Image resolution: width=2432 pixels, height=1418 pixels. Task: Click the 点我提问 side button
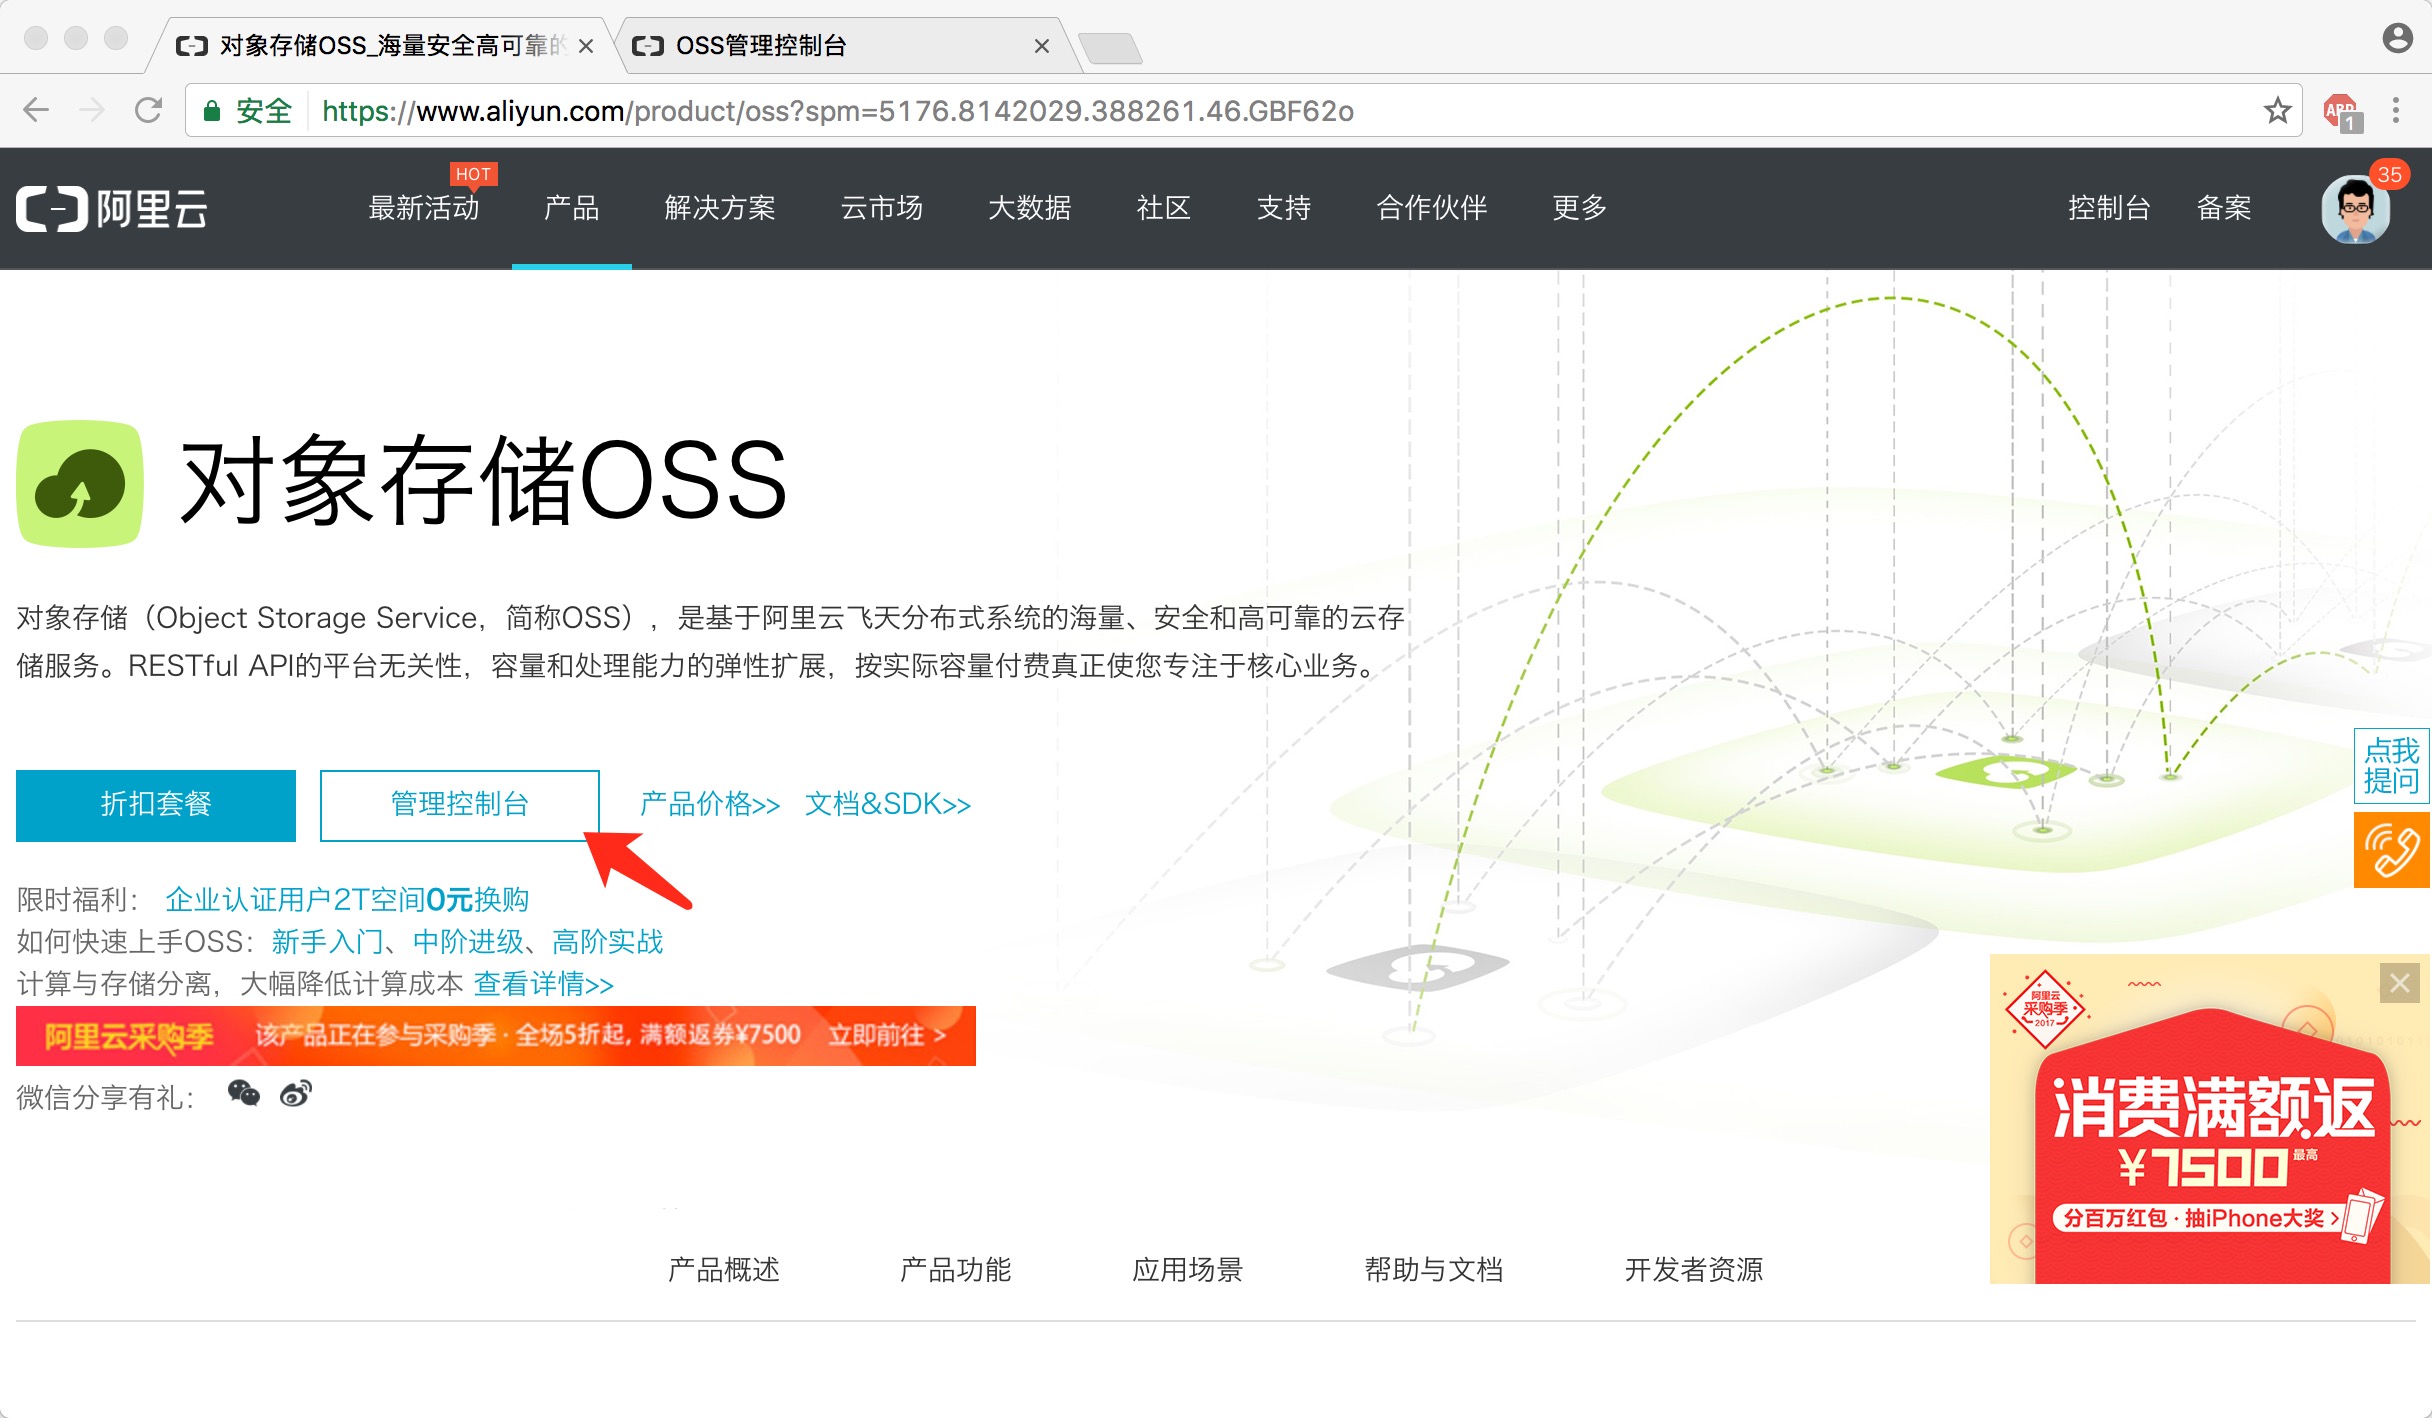[2391, 766]
